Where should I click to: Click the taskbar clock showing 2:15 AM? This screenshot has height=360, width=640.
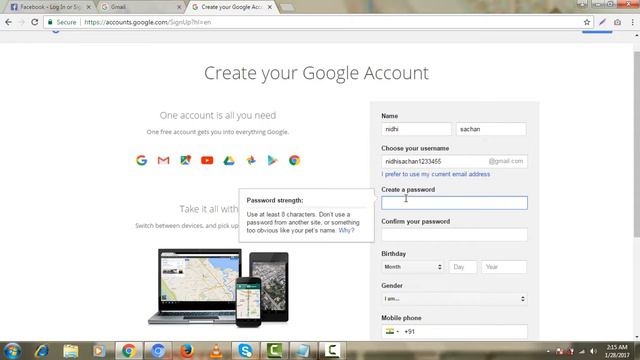(617, 351)
